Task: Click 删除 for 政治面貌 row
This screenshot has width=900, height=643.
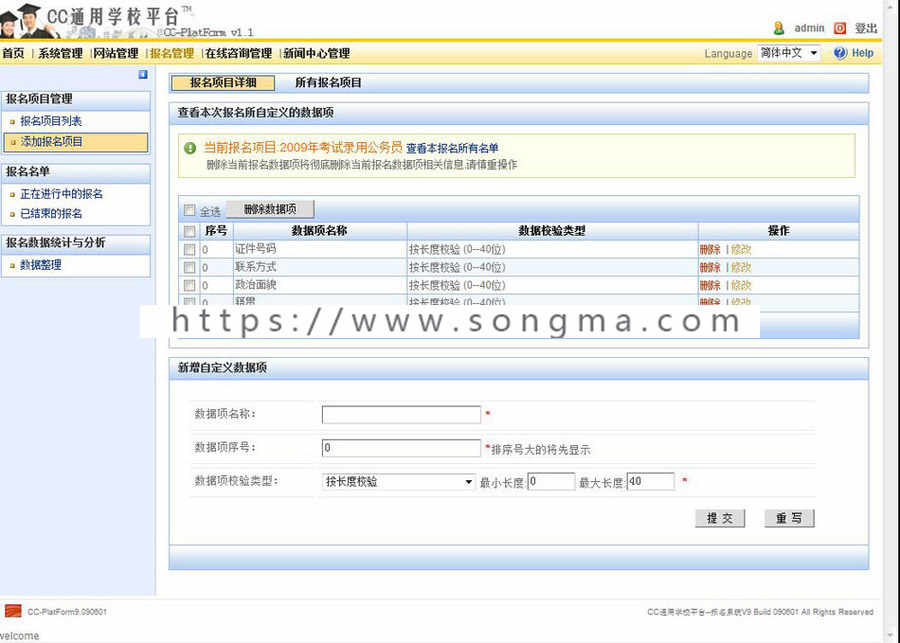Action: (710, 285)
